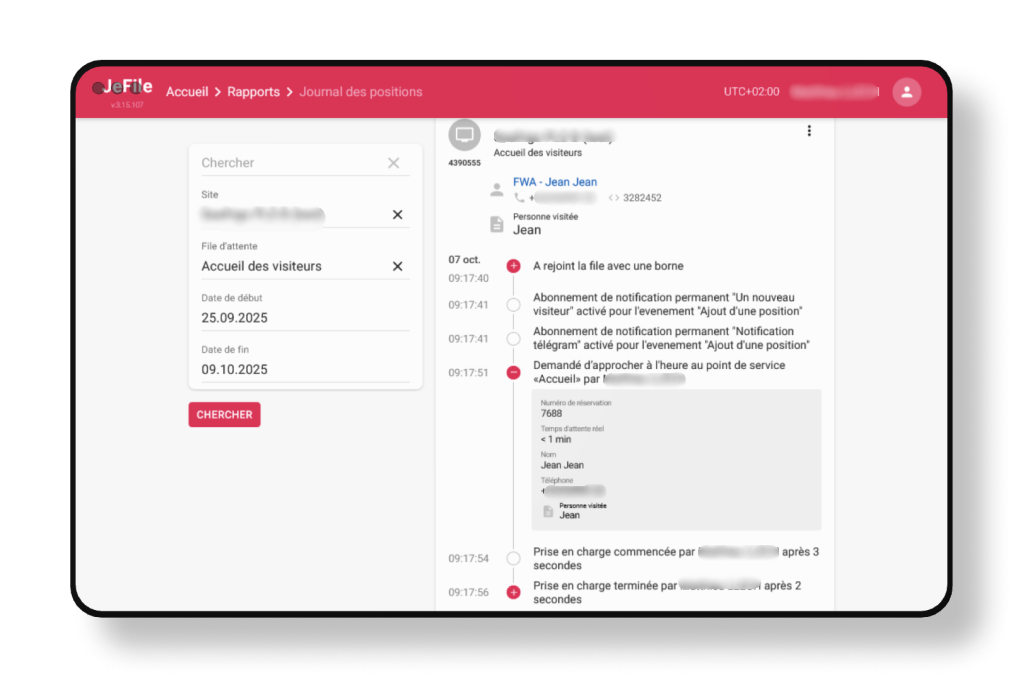Open the FWA - Jean Jean link
The width and height of the screenshot is (1024, 675).
[554, 182]
